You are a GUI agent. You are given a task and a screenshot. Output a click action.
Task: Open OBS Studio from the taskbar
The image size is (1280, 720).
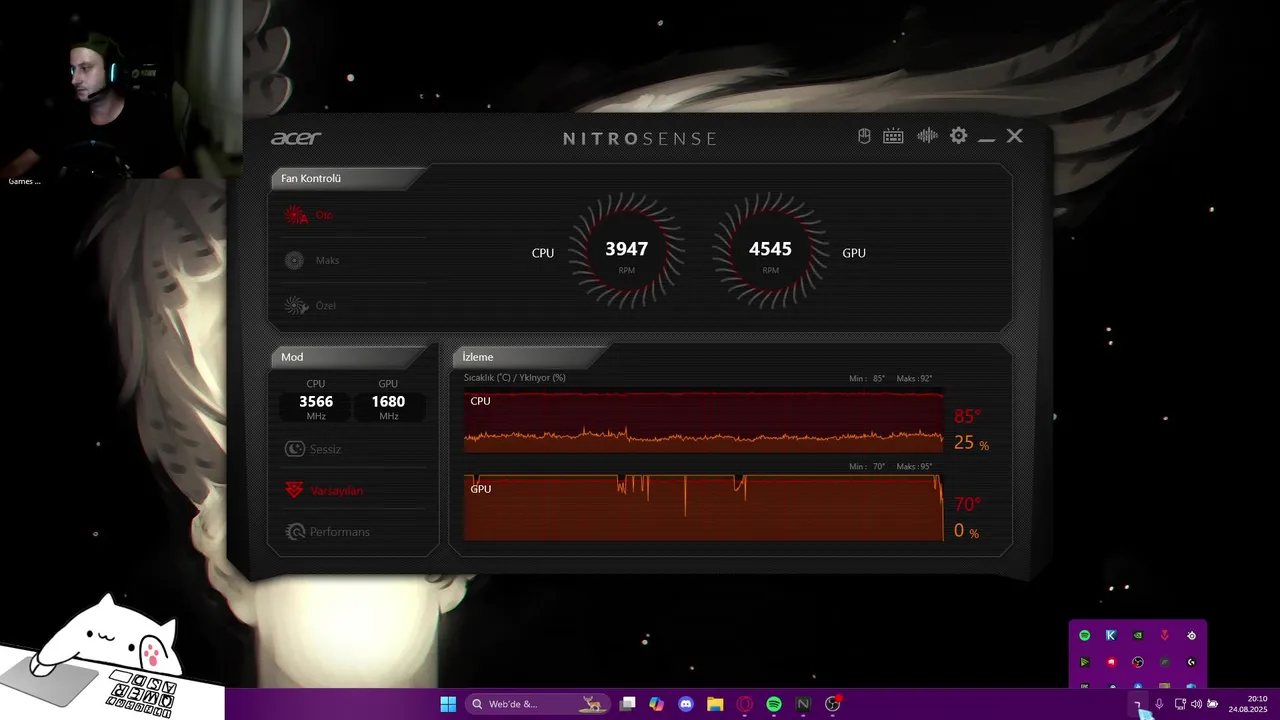[x=833, y=704]
